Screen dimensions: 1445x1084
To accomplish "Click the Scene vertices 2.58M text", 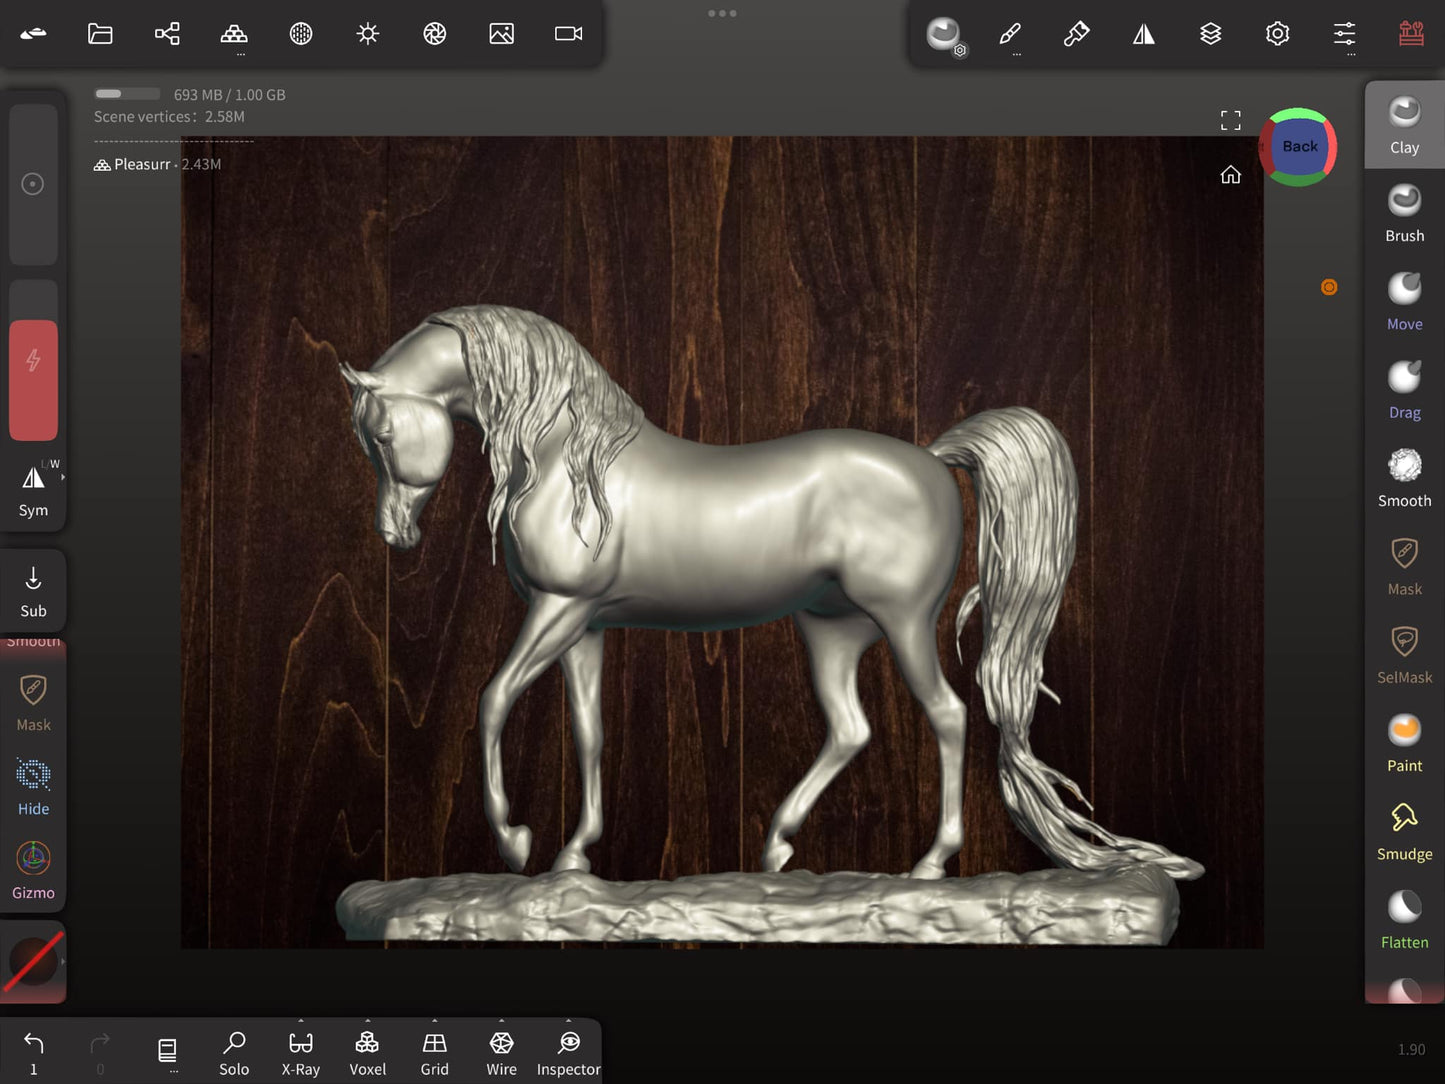I will pos(169,117).
